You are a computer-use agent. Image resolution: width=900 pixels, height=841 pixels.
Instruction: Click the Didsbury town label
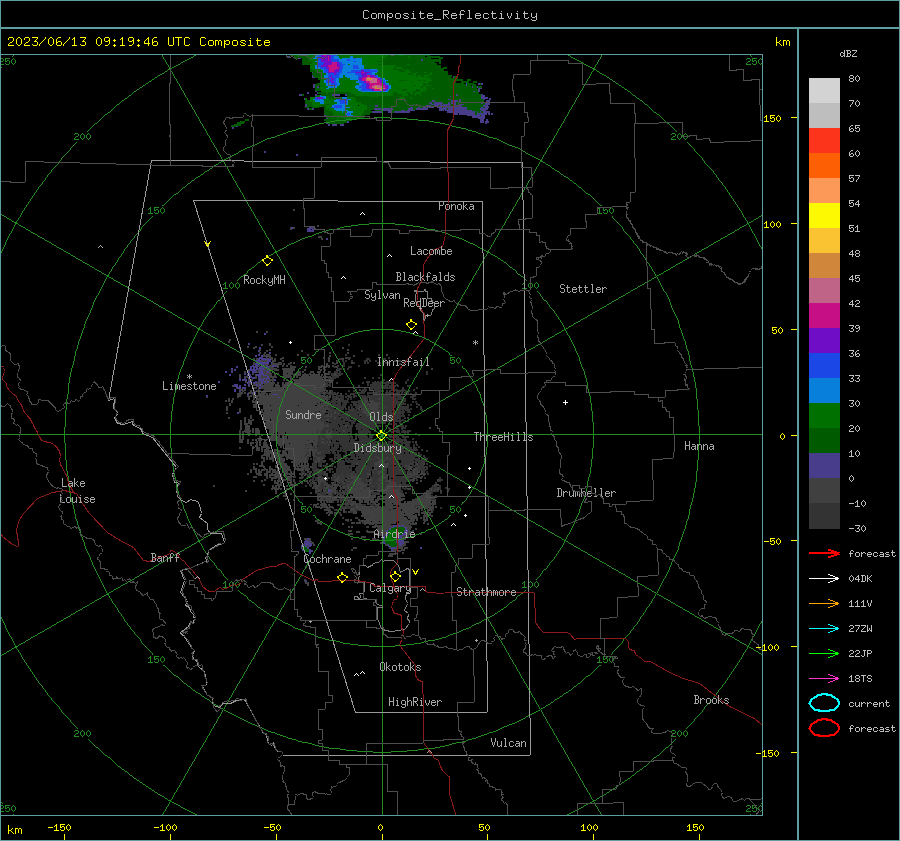[377, 448]
